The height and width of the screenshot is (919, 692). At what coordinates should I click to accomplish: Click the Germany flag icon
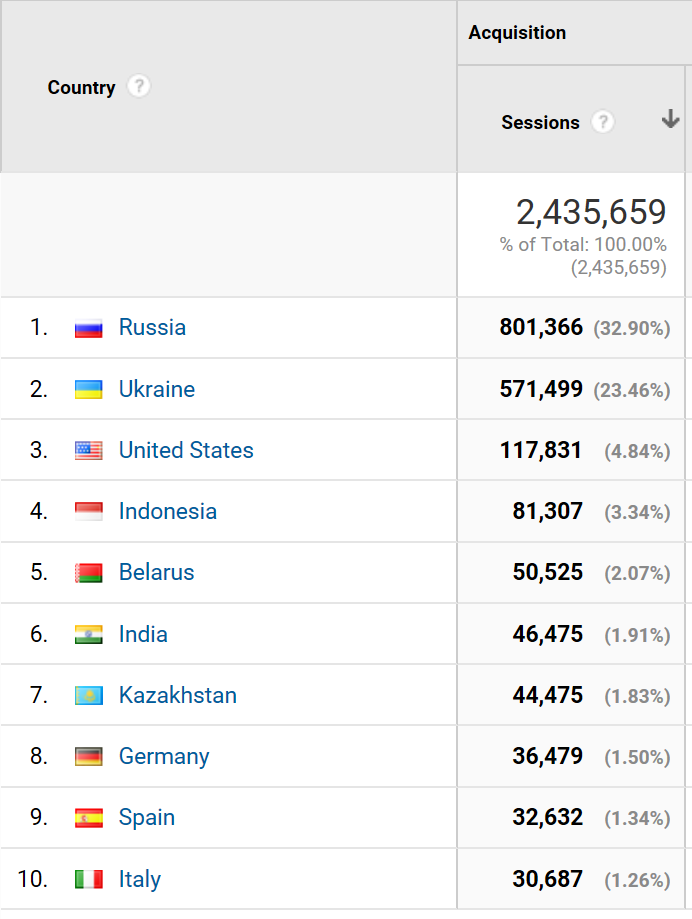[x=89, y=757]
